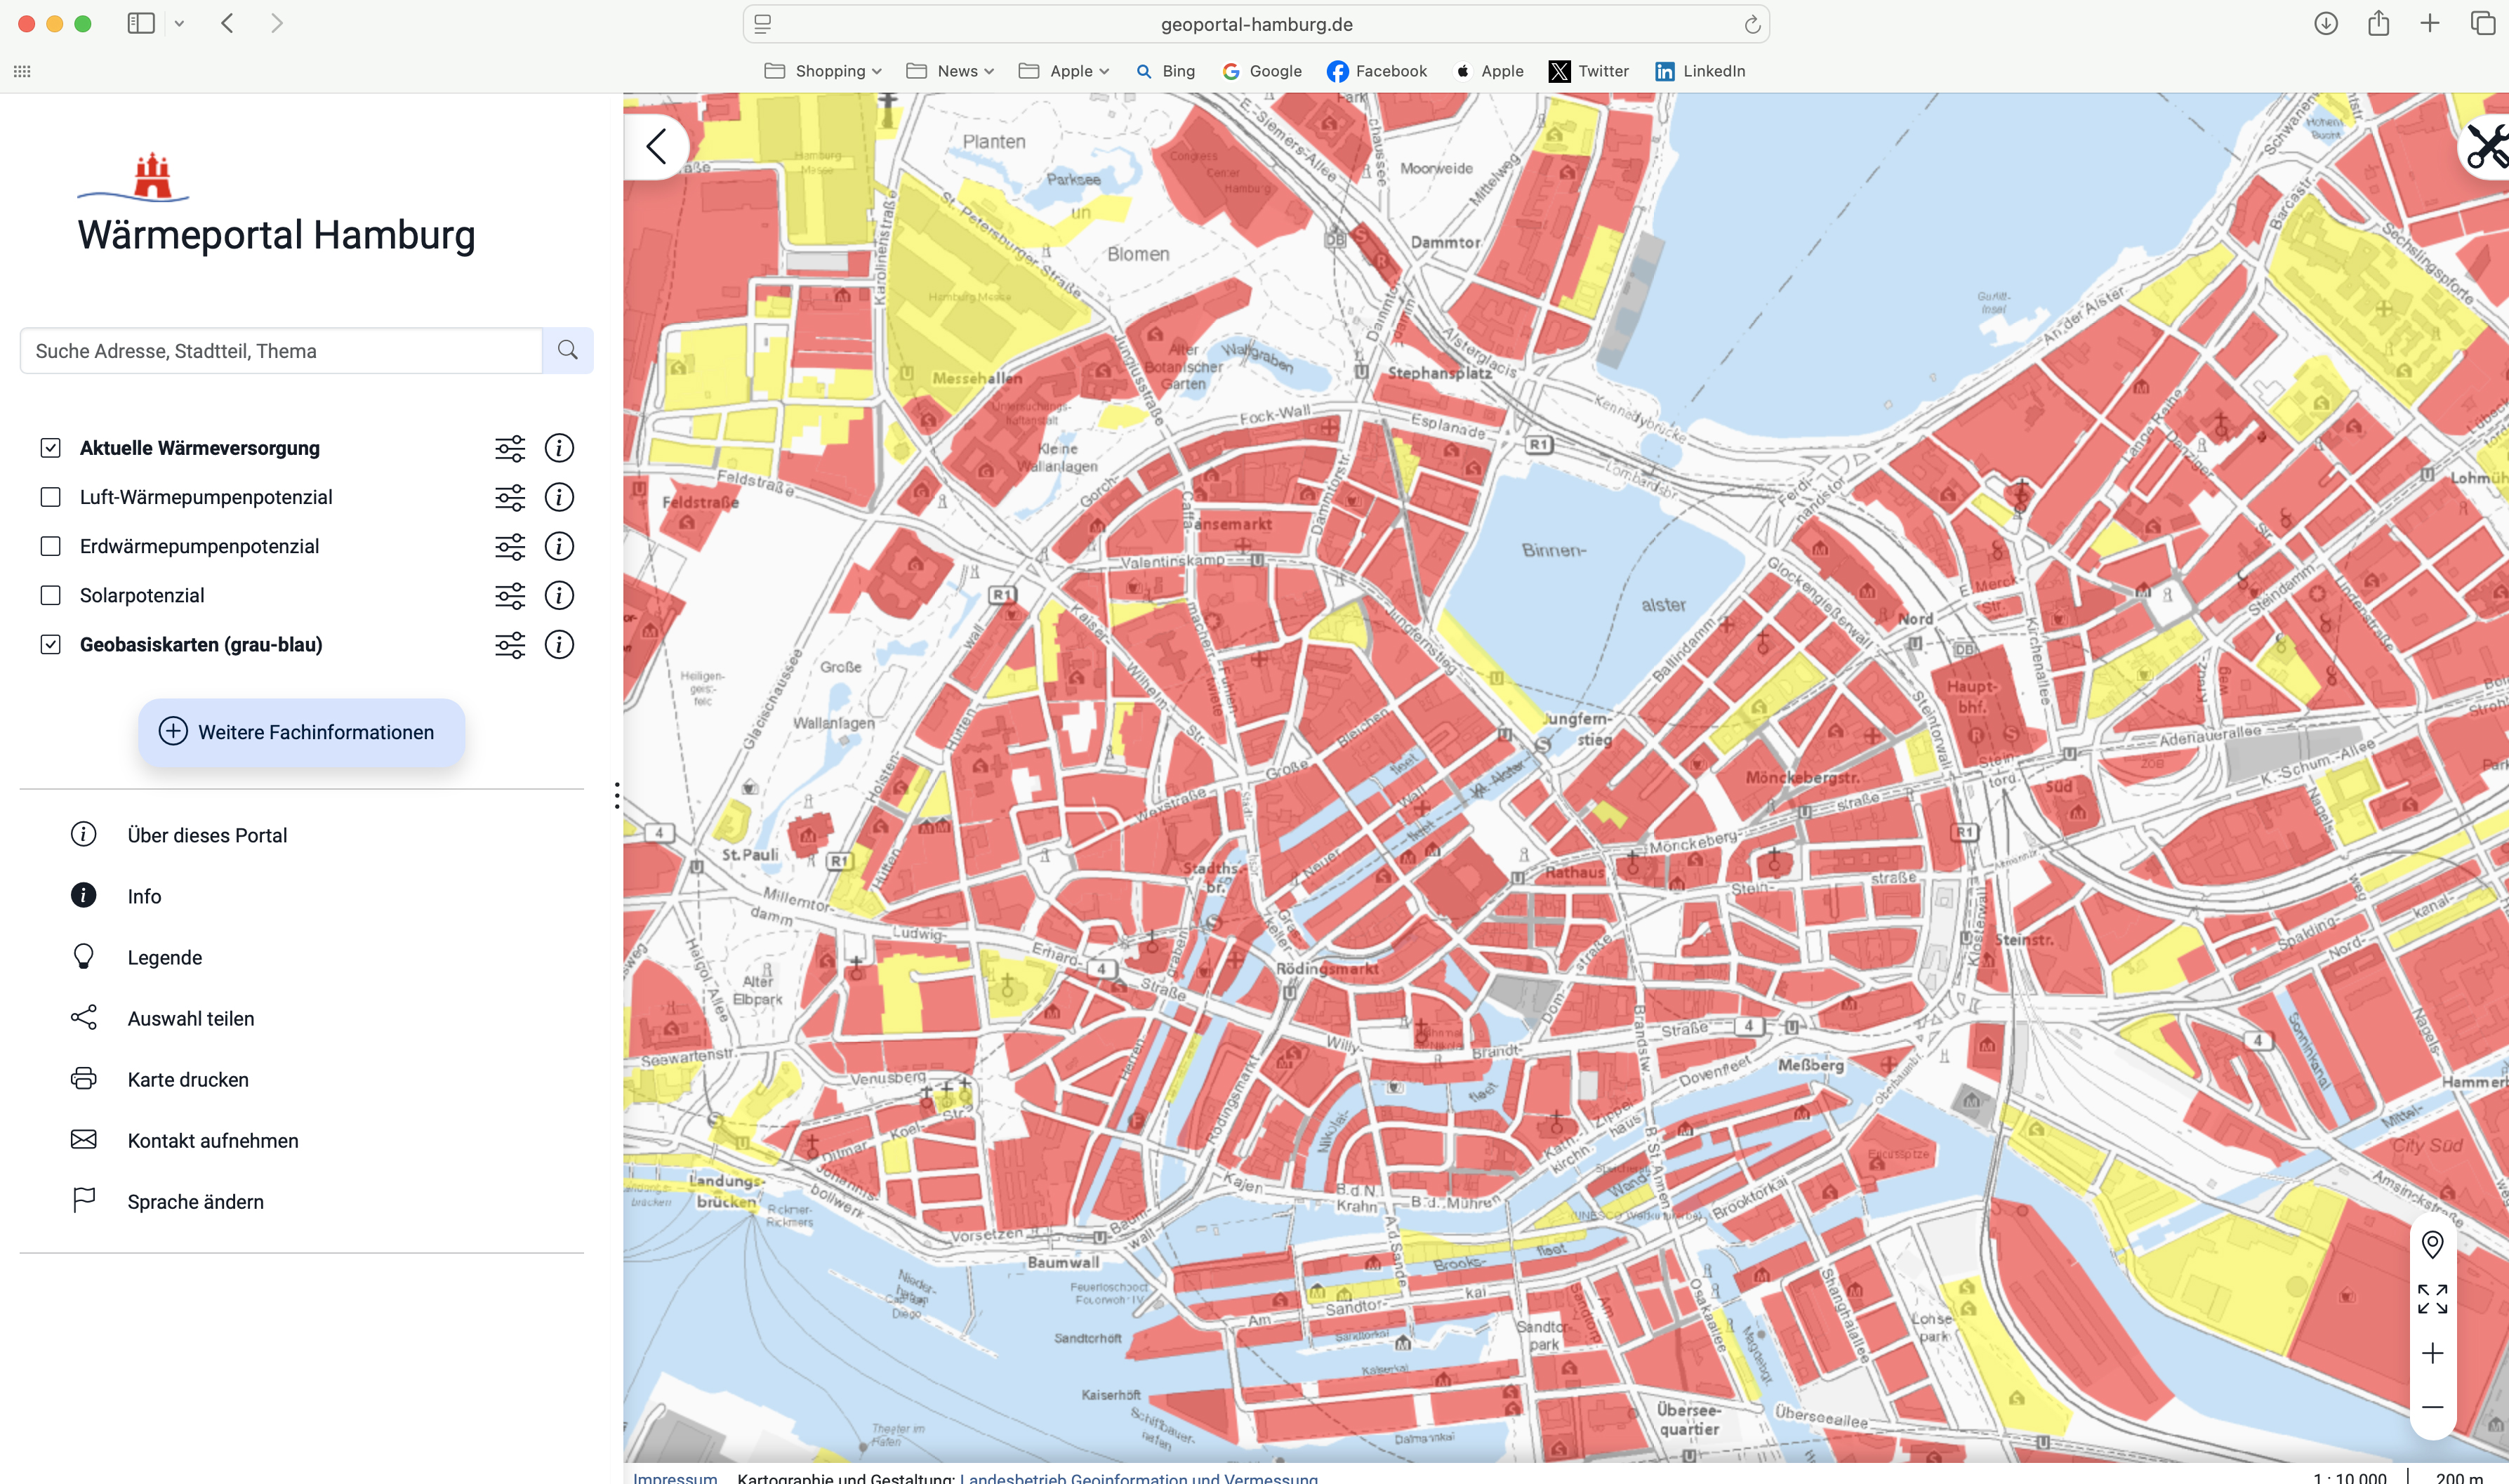Zoom out with the minus button

[2432, 1408]
